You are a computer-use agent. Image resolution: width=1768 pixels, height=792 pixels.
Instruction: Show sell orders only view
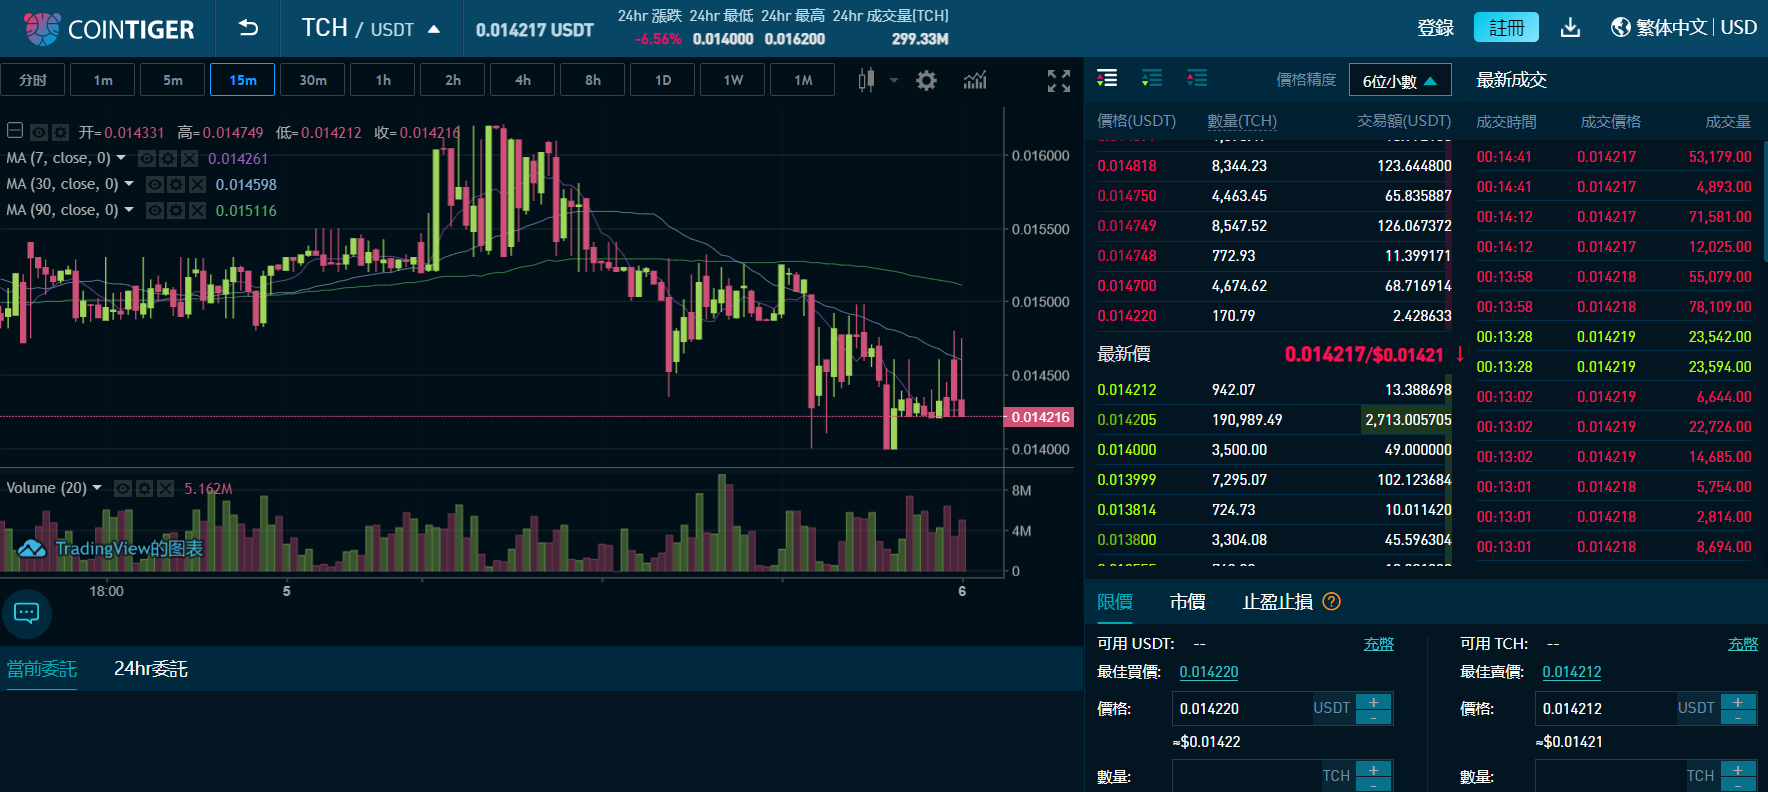pos(1197,78)
